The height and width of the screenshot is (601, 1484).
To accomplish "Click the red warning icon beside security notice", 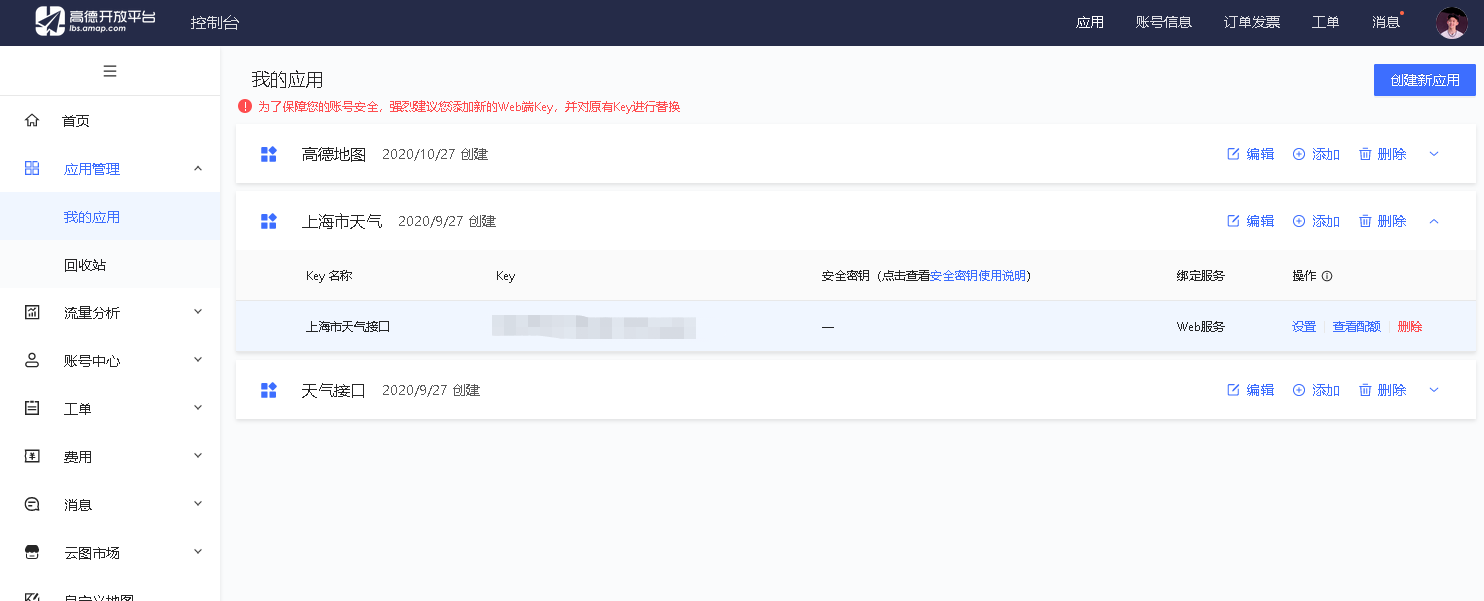I will (x=245, y=106).
